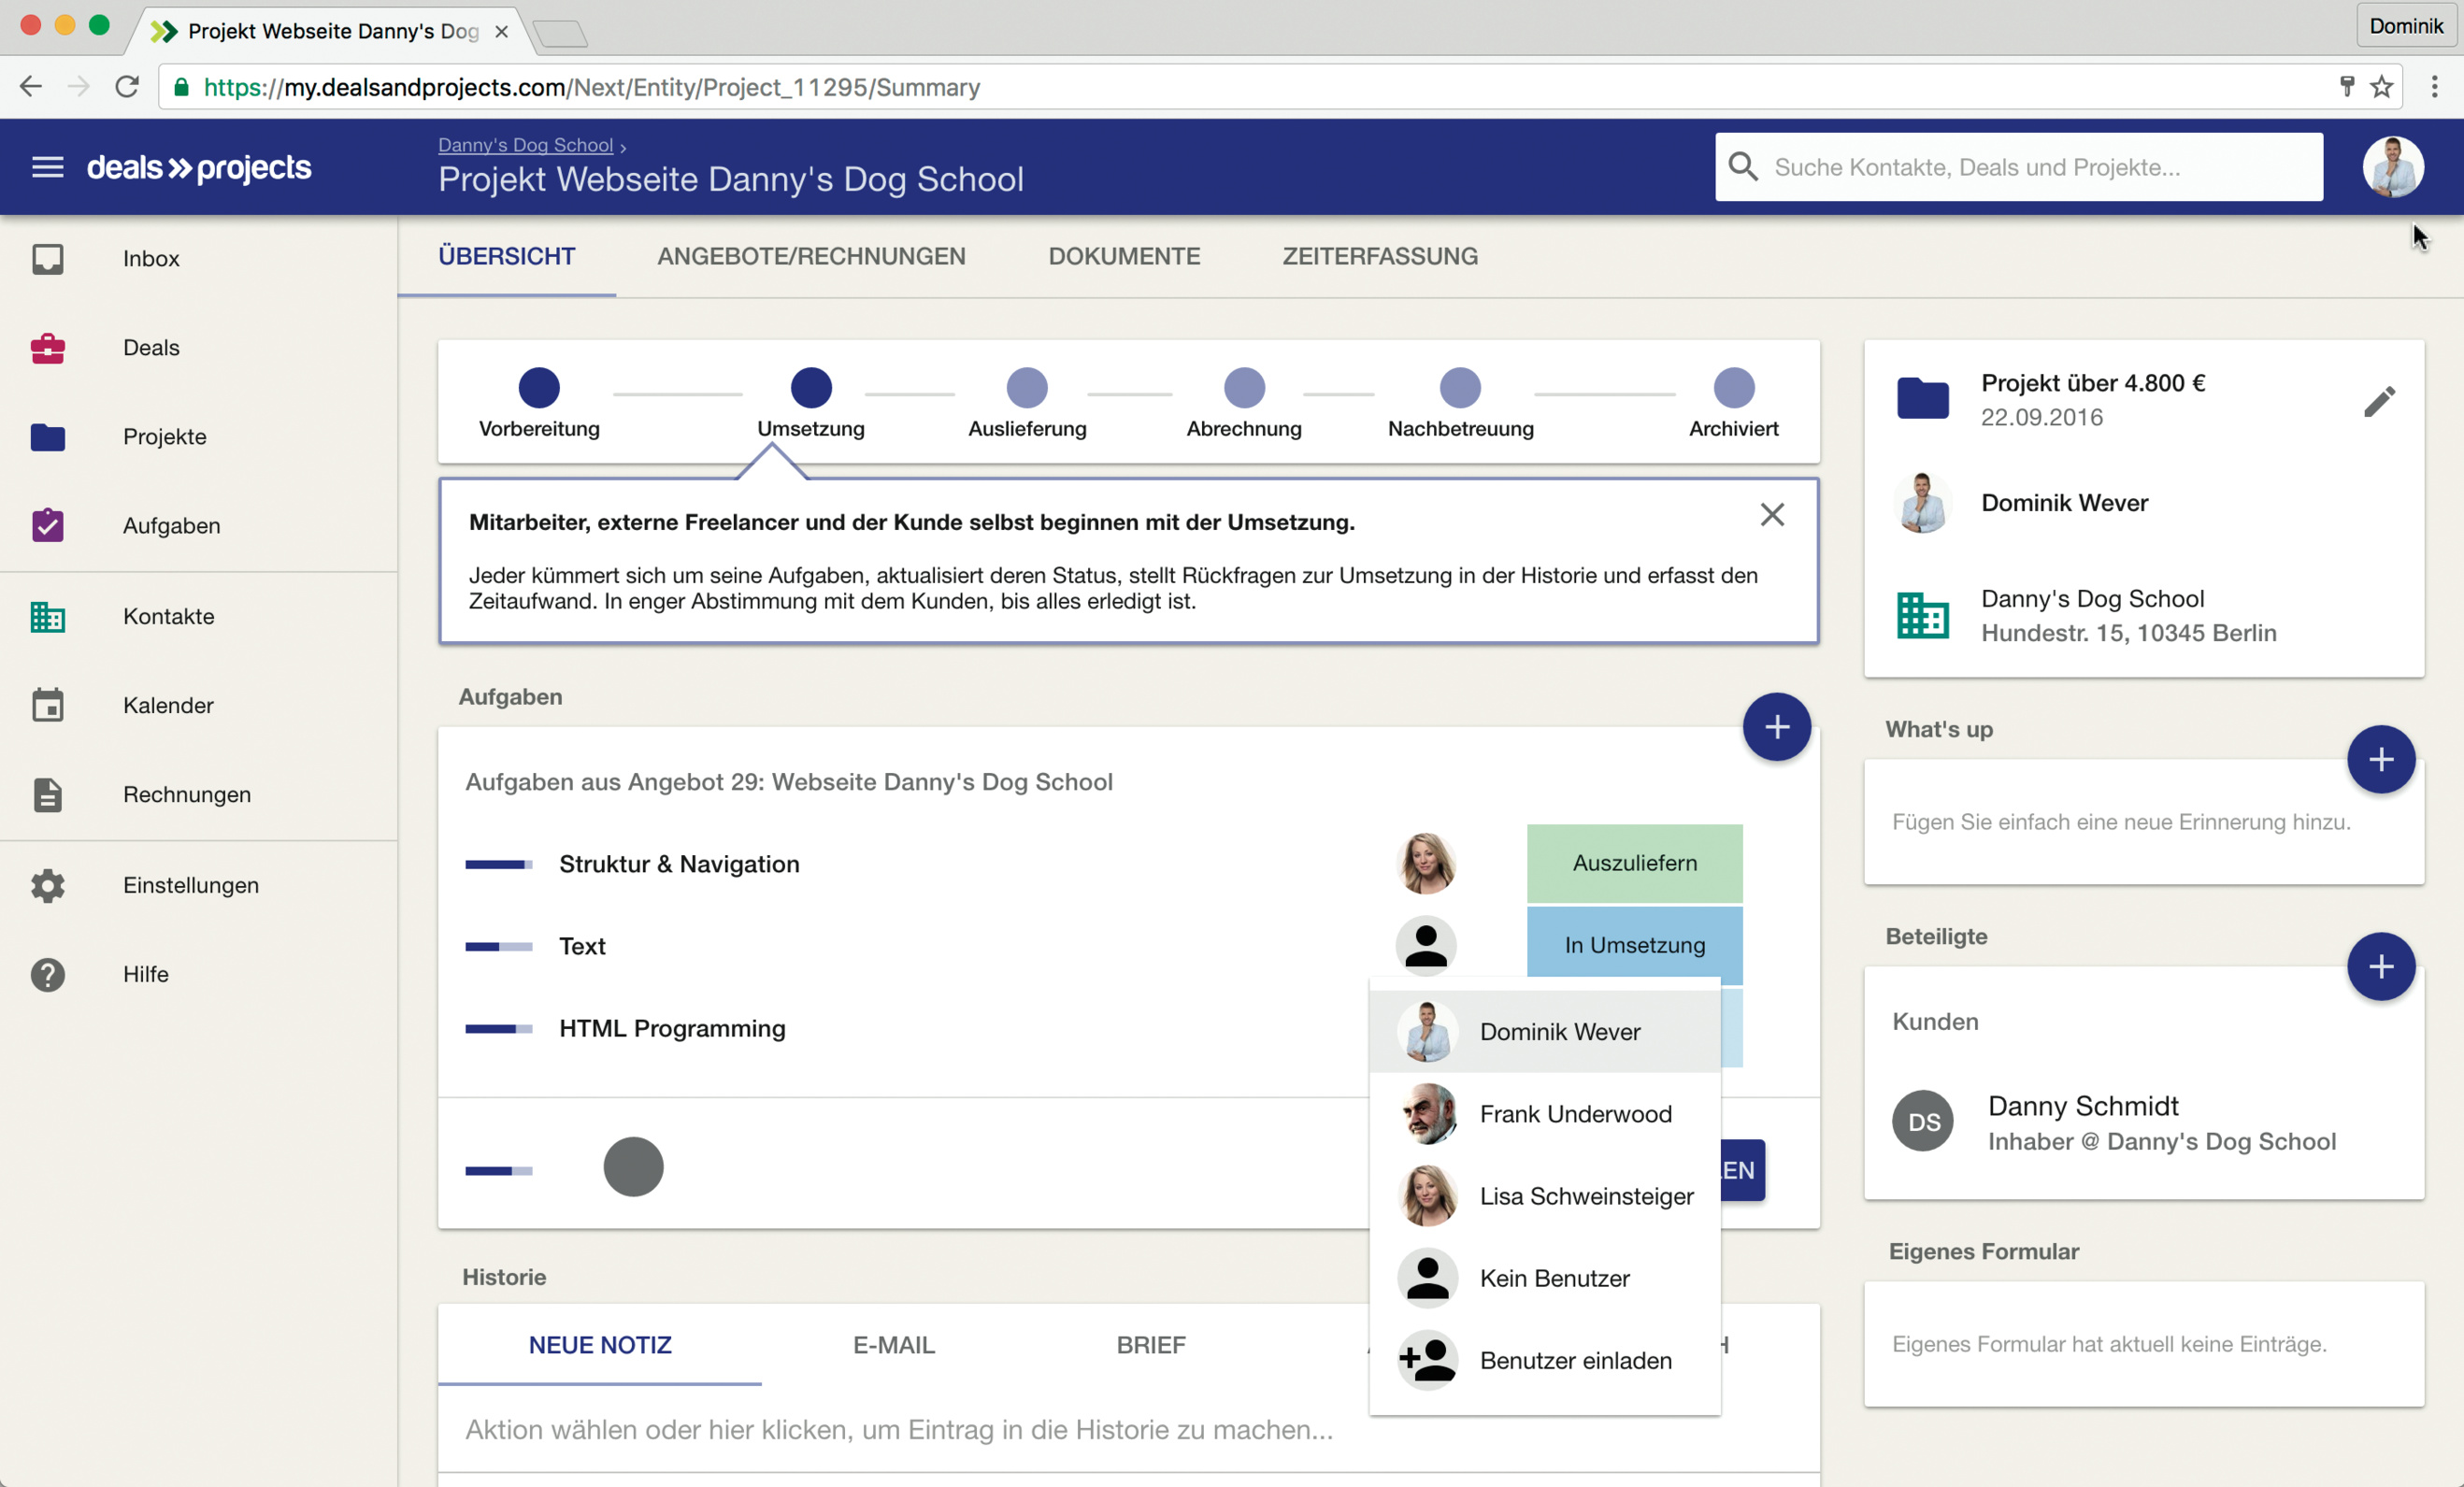This screenshot has width=2464, height=1487.
Task: Close the Umsetzung info box
Action: (1772, 515)
